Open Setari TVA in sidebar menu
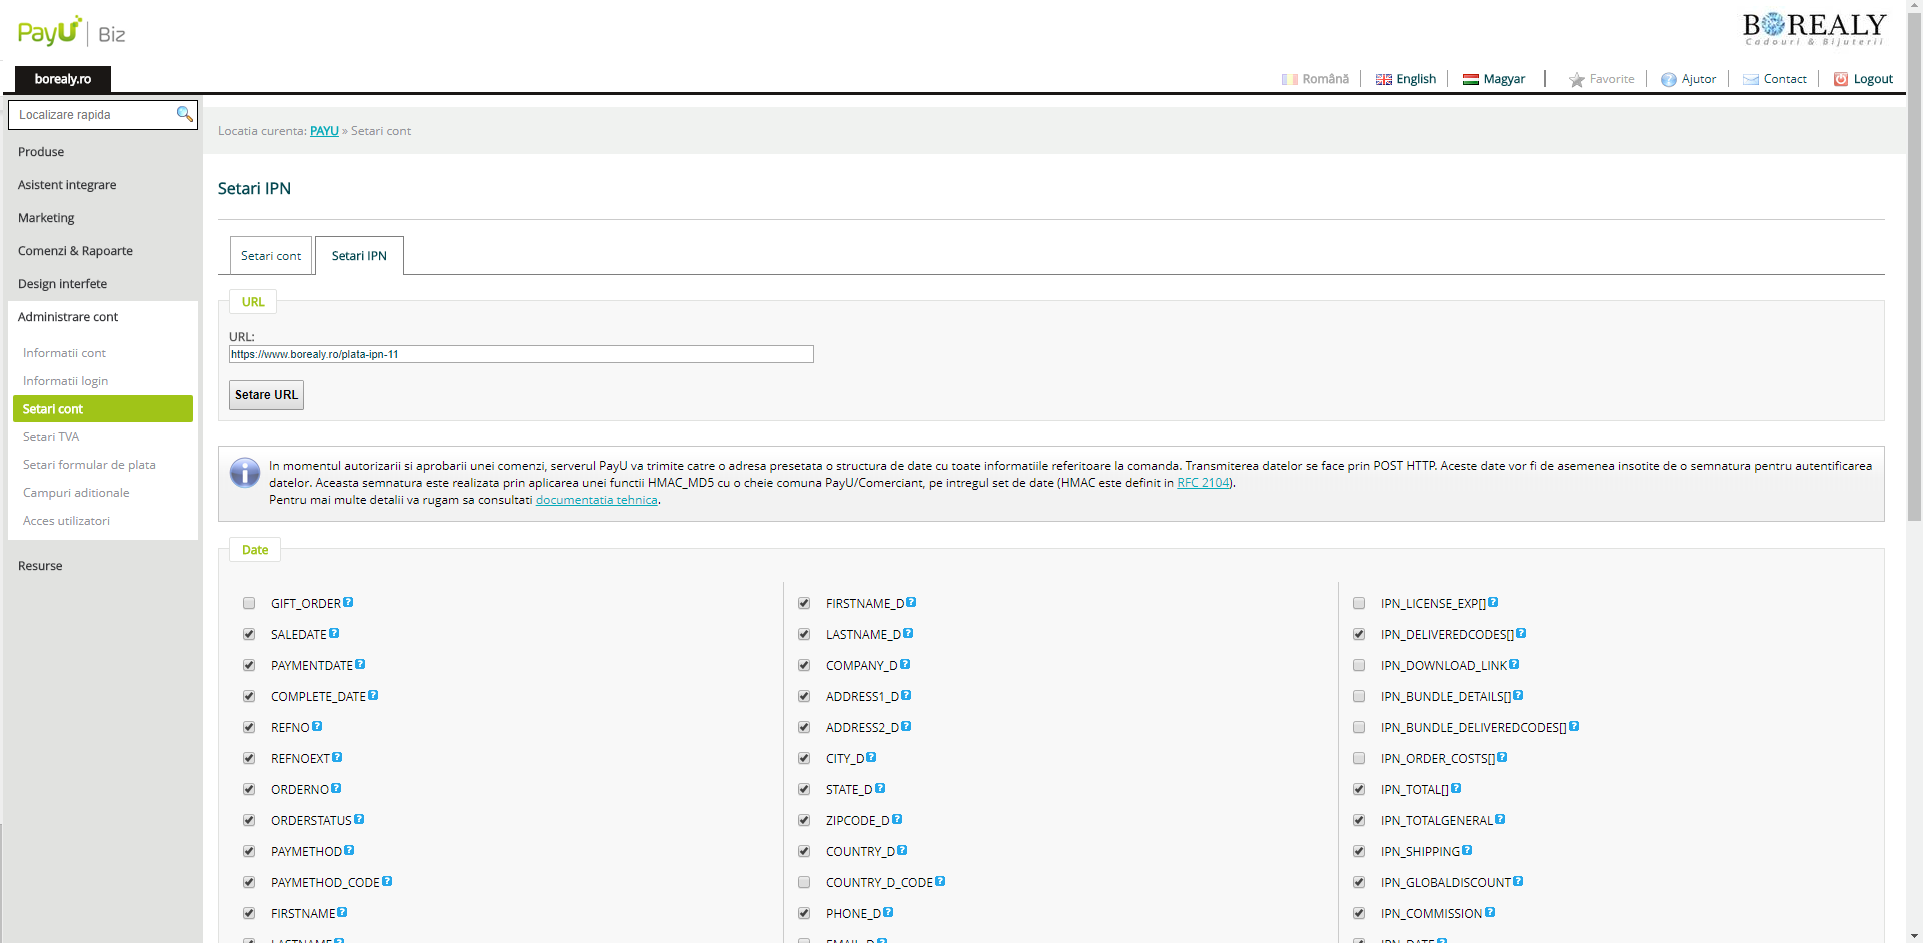Screen dimensions: 1923x943 51,437
